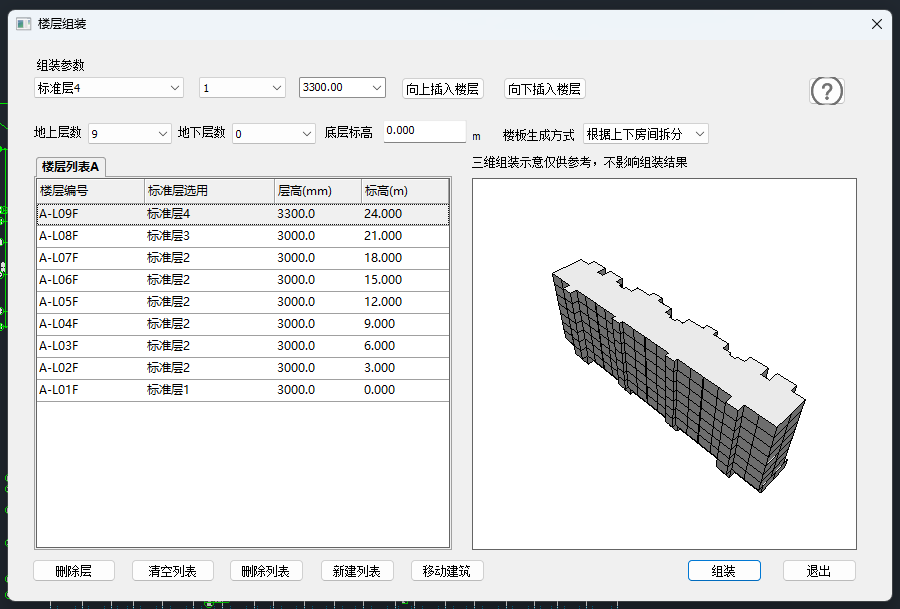This screenshot has height=609, width=900.
Task: Open the 标准层4 dropdown
Action: 109,88
